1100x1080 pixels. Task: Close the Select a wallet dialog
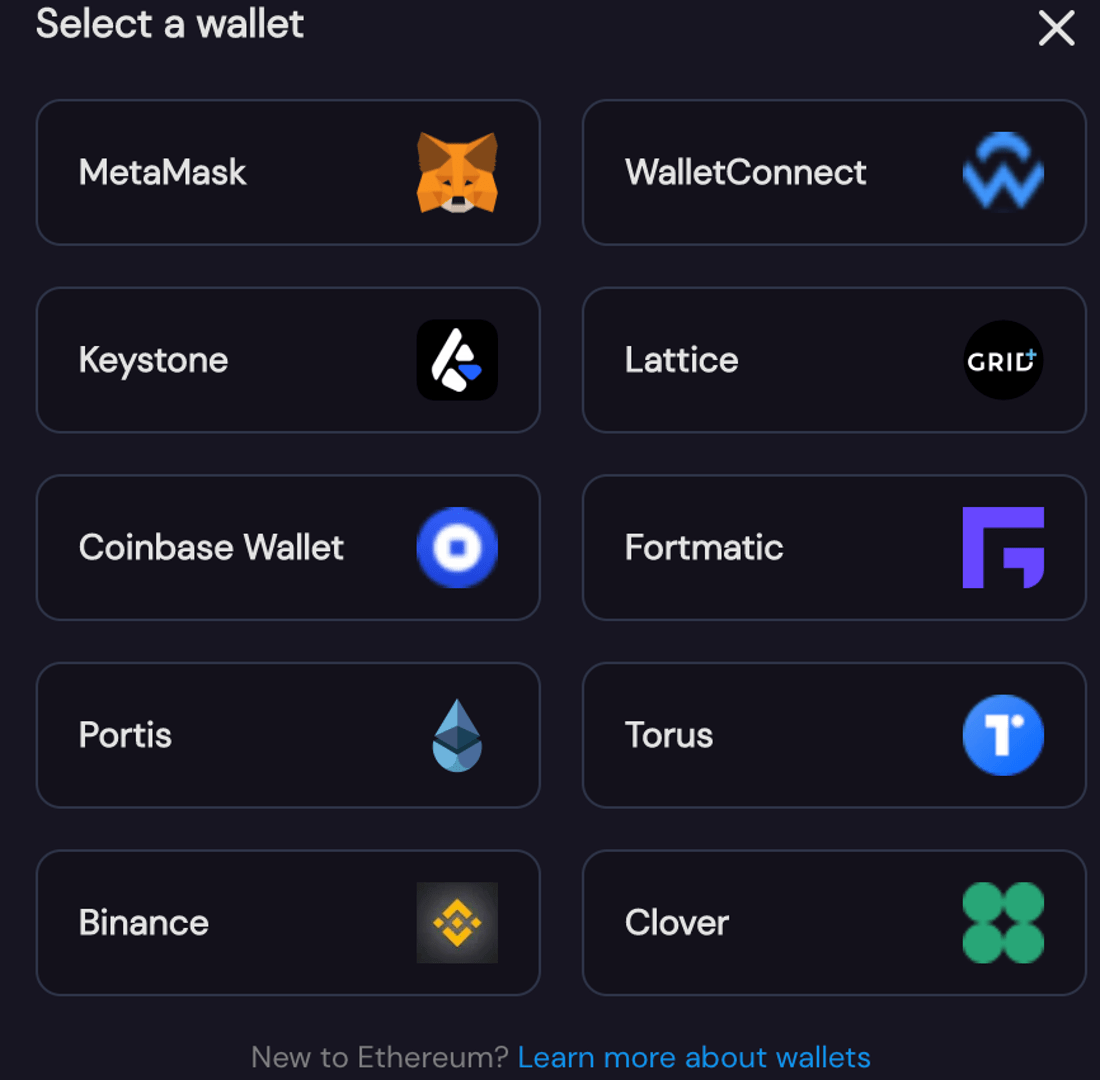coord(1056,29)
